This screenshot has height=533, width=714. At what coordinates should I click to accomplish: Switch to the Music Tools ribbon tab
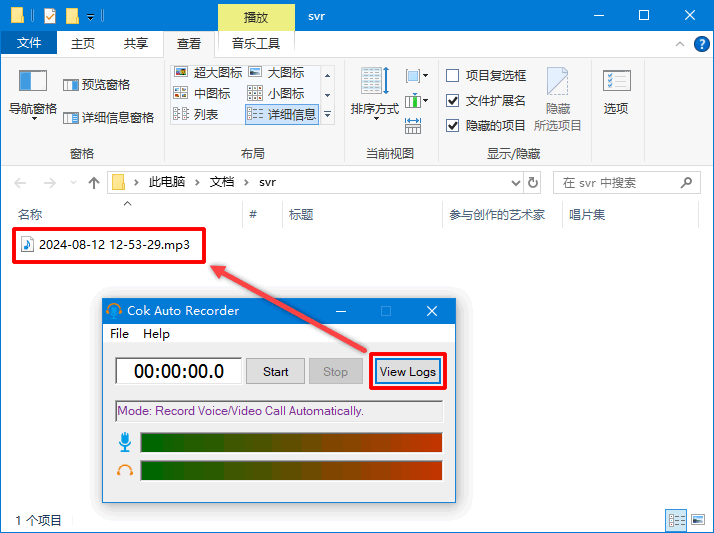[256, 43]
